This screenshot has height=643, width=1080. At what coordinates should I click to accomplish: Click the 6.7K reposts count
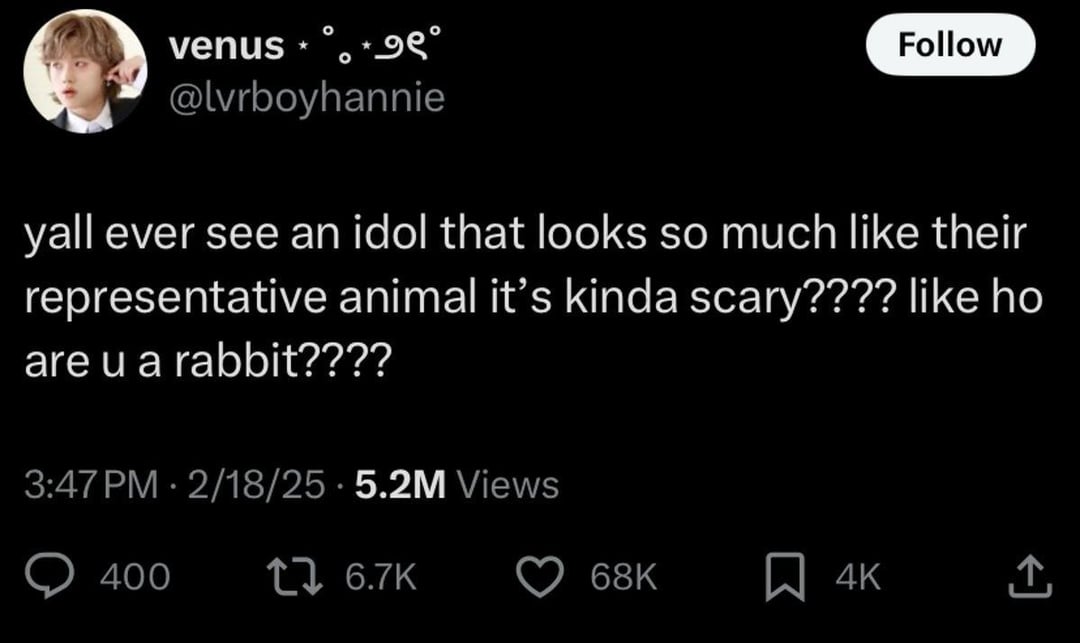tap(381, 576)
